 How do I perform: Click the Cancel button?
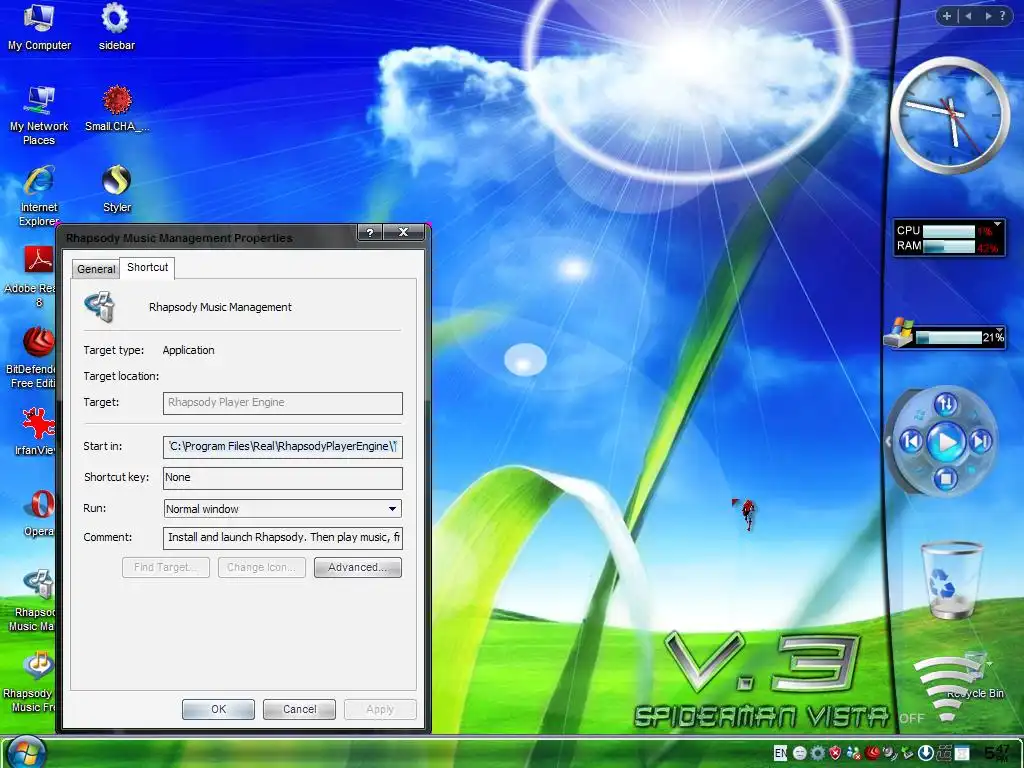click(299, 709)
